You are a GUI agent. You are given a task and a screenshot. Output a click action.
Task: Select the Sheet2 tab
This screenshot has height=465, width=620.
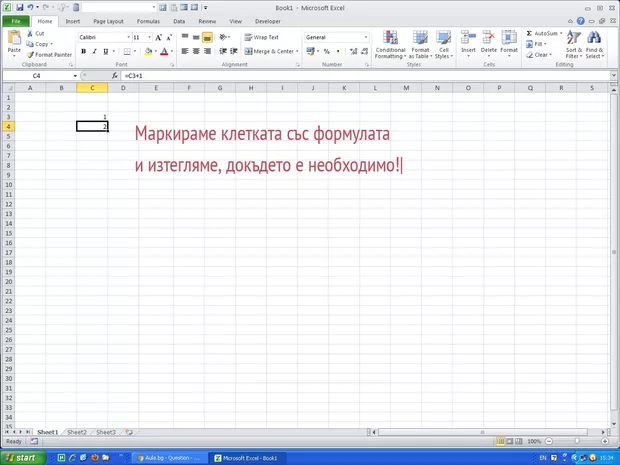tap(76, 432)
